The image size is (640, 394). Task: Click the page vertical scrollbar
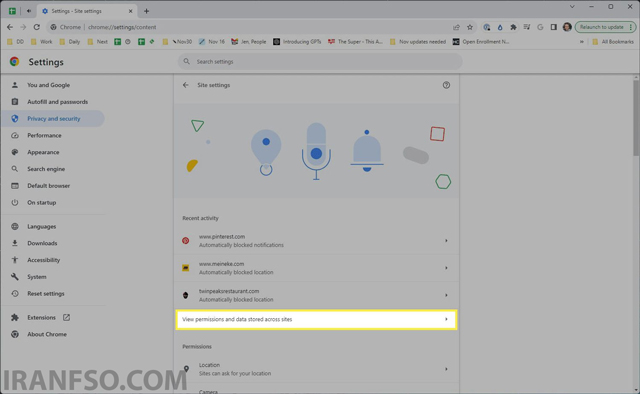(x=636, y=118)
